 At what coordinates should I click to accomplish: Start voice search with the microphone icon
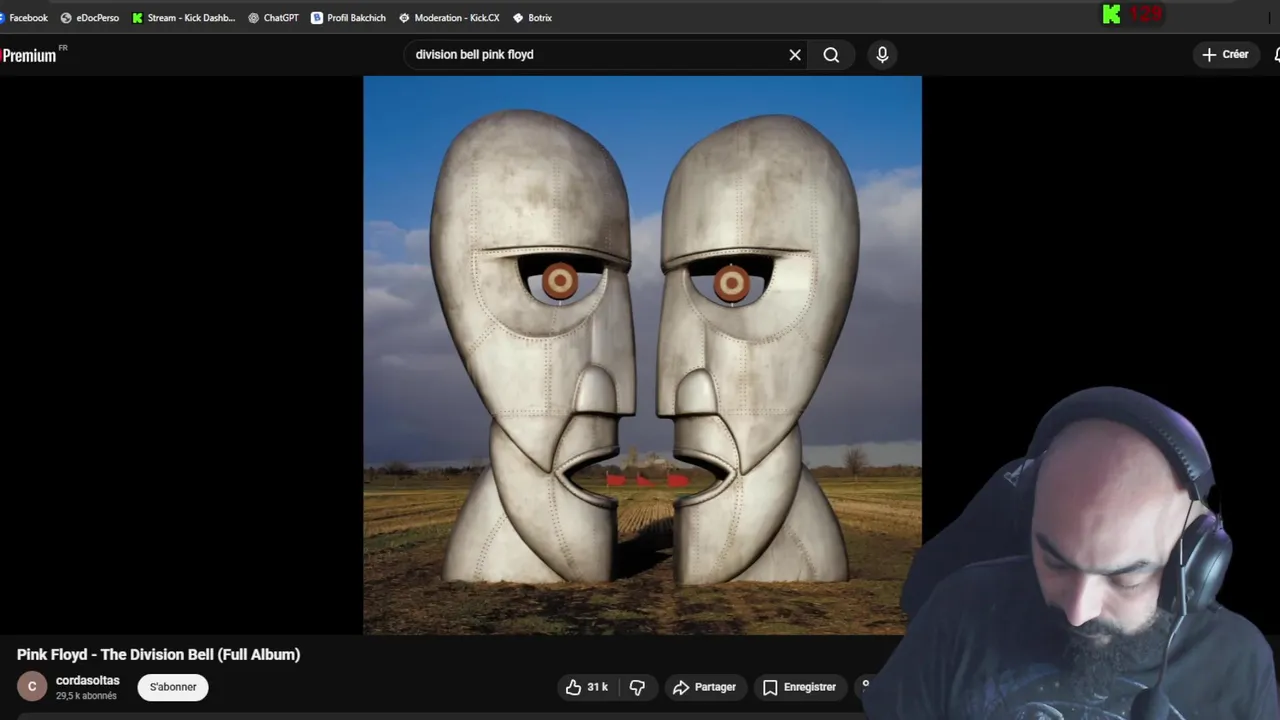[882, 55]
